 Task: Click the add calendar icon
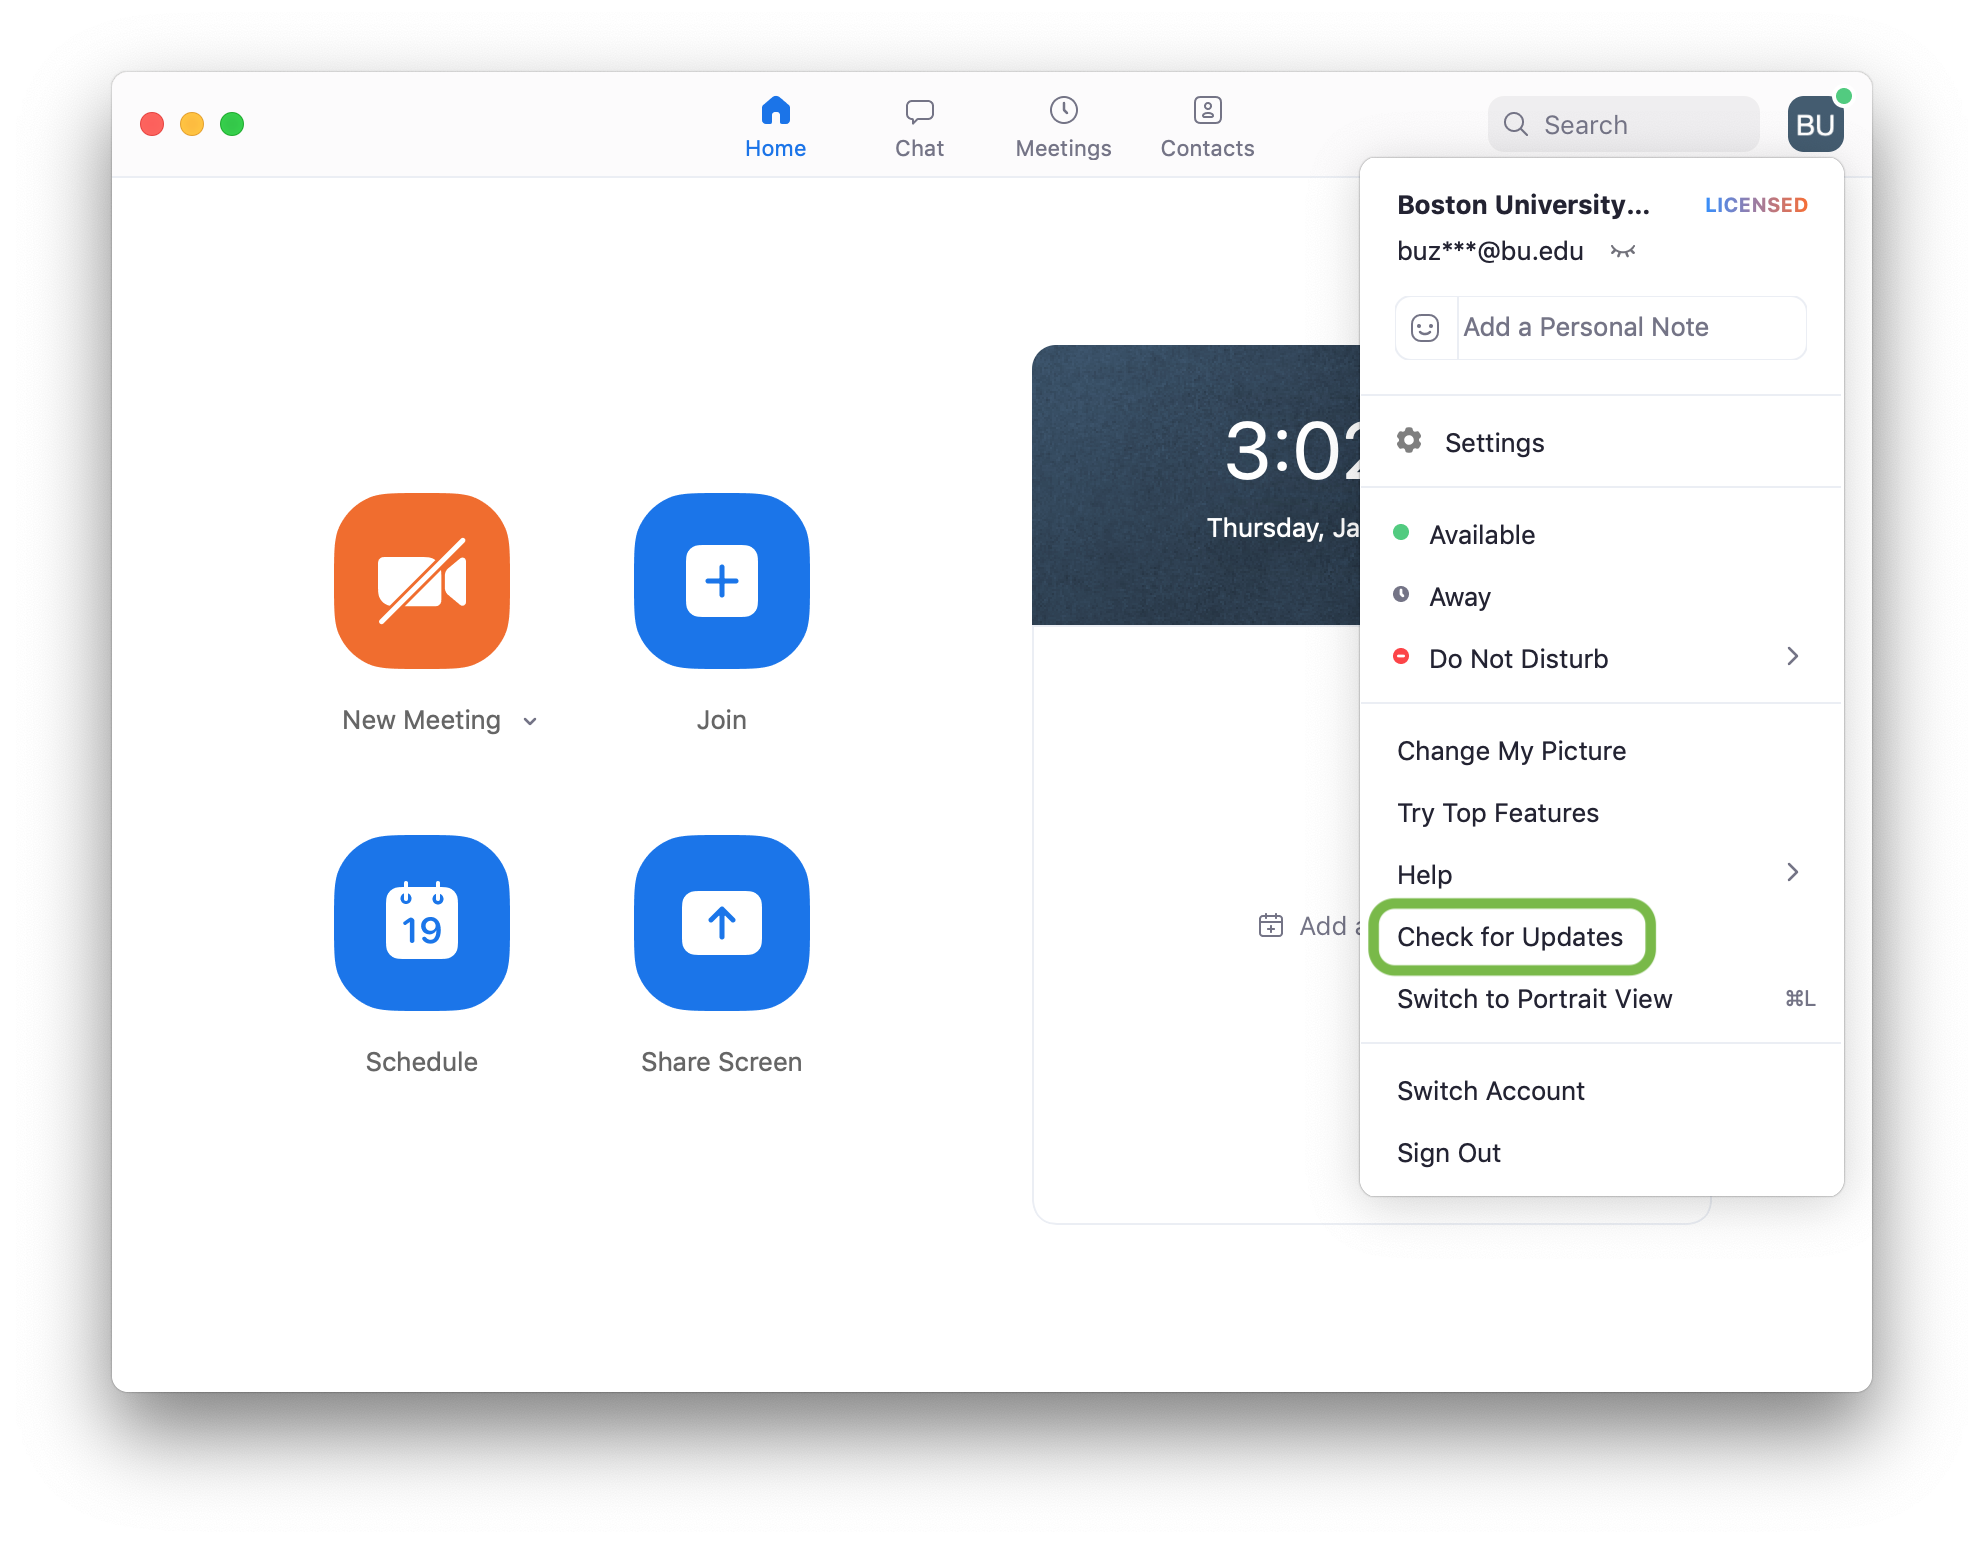coord(1270,926)
